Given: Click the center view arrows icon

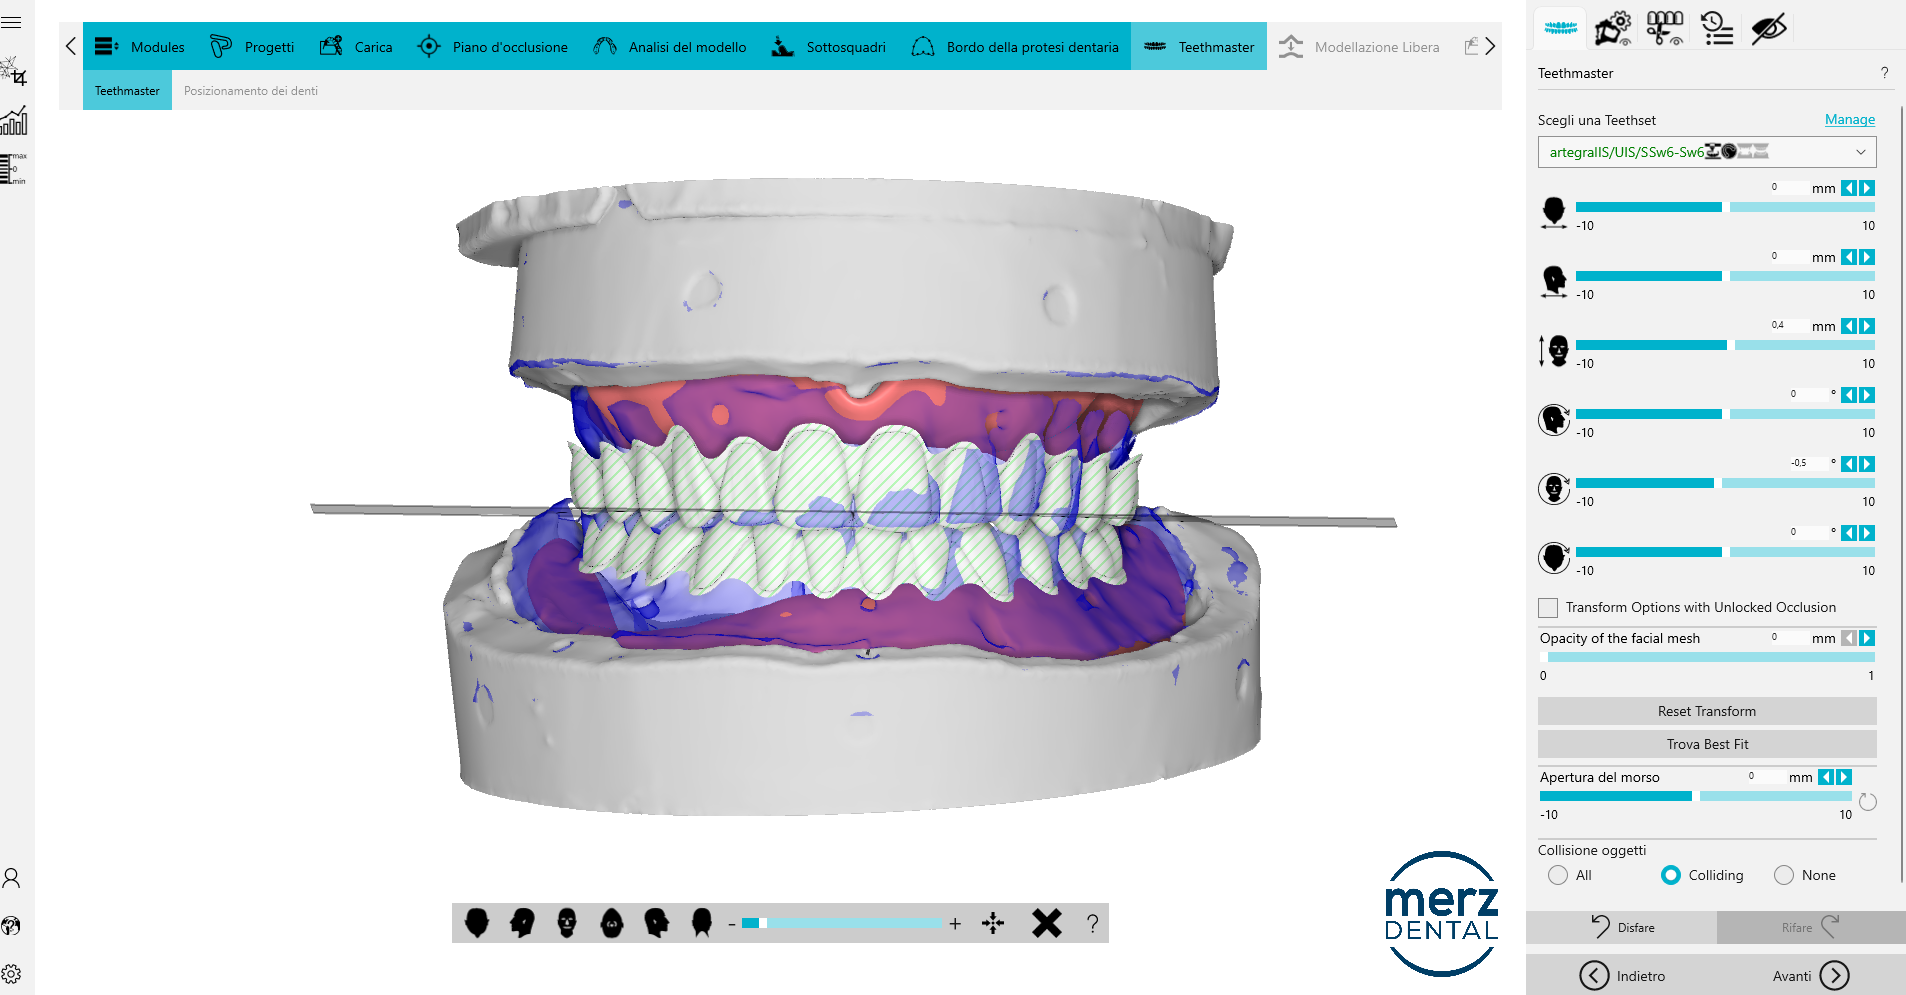Looking at the screenshot, I should (x=993, y=923).
